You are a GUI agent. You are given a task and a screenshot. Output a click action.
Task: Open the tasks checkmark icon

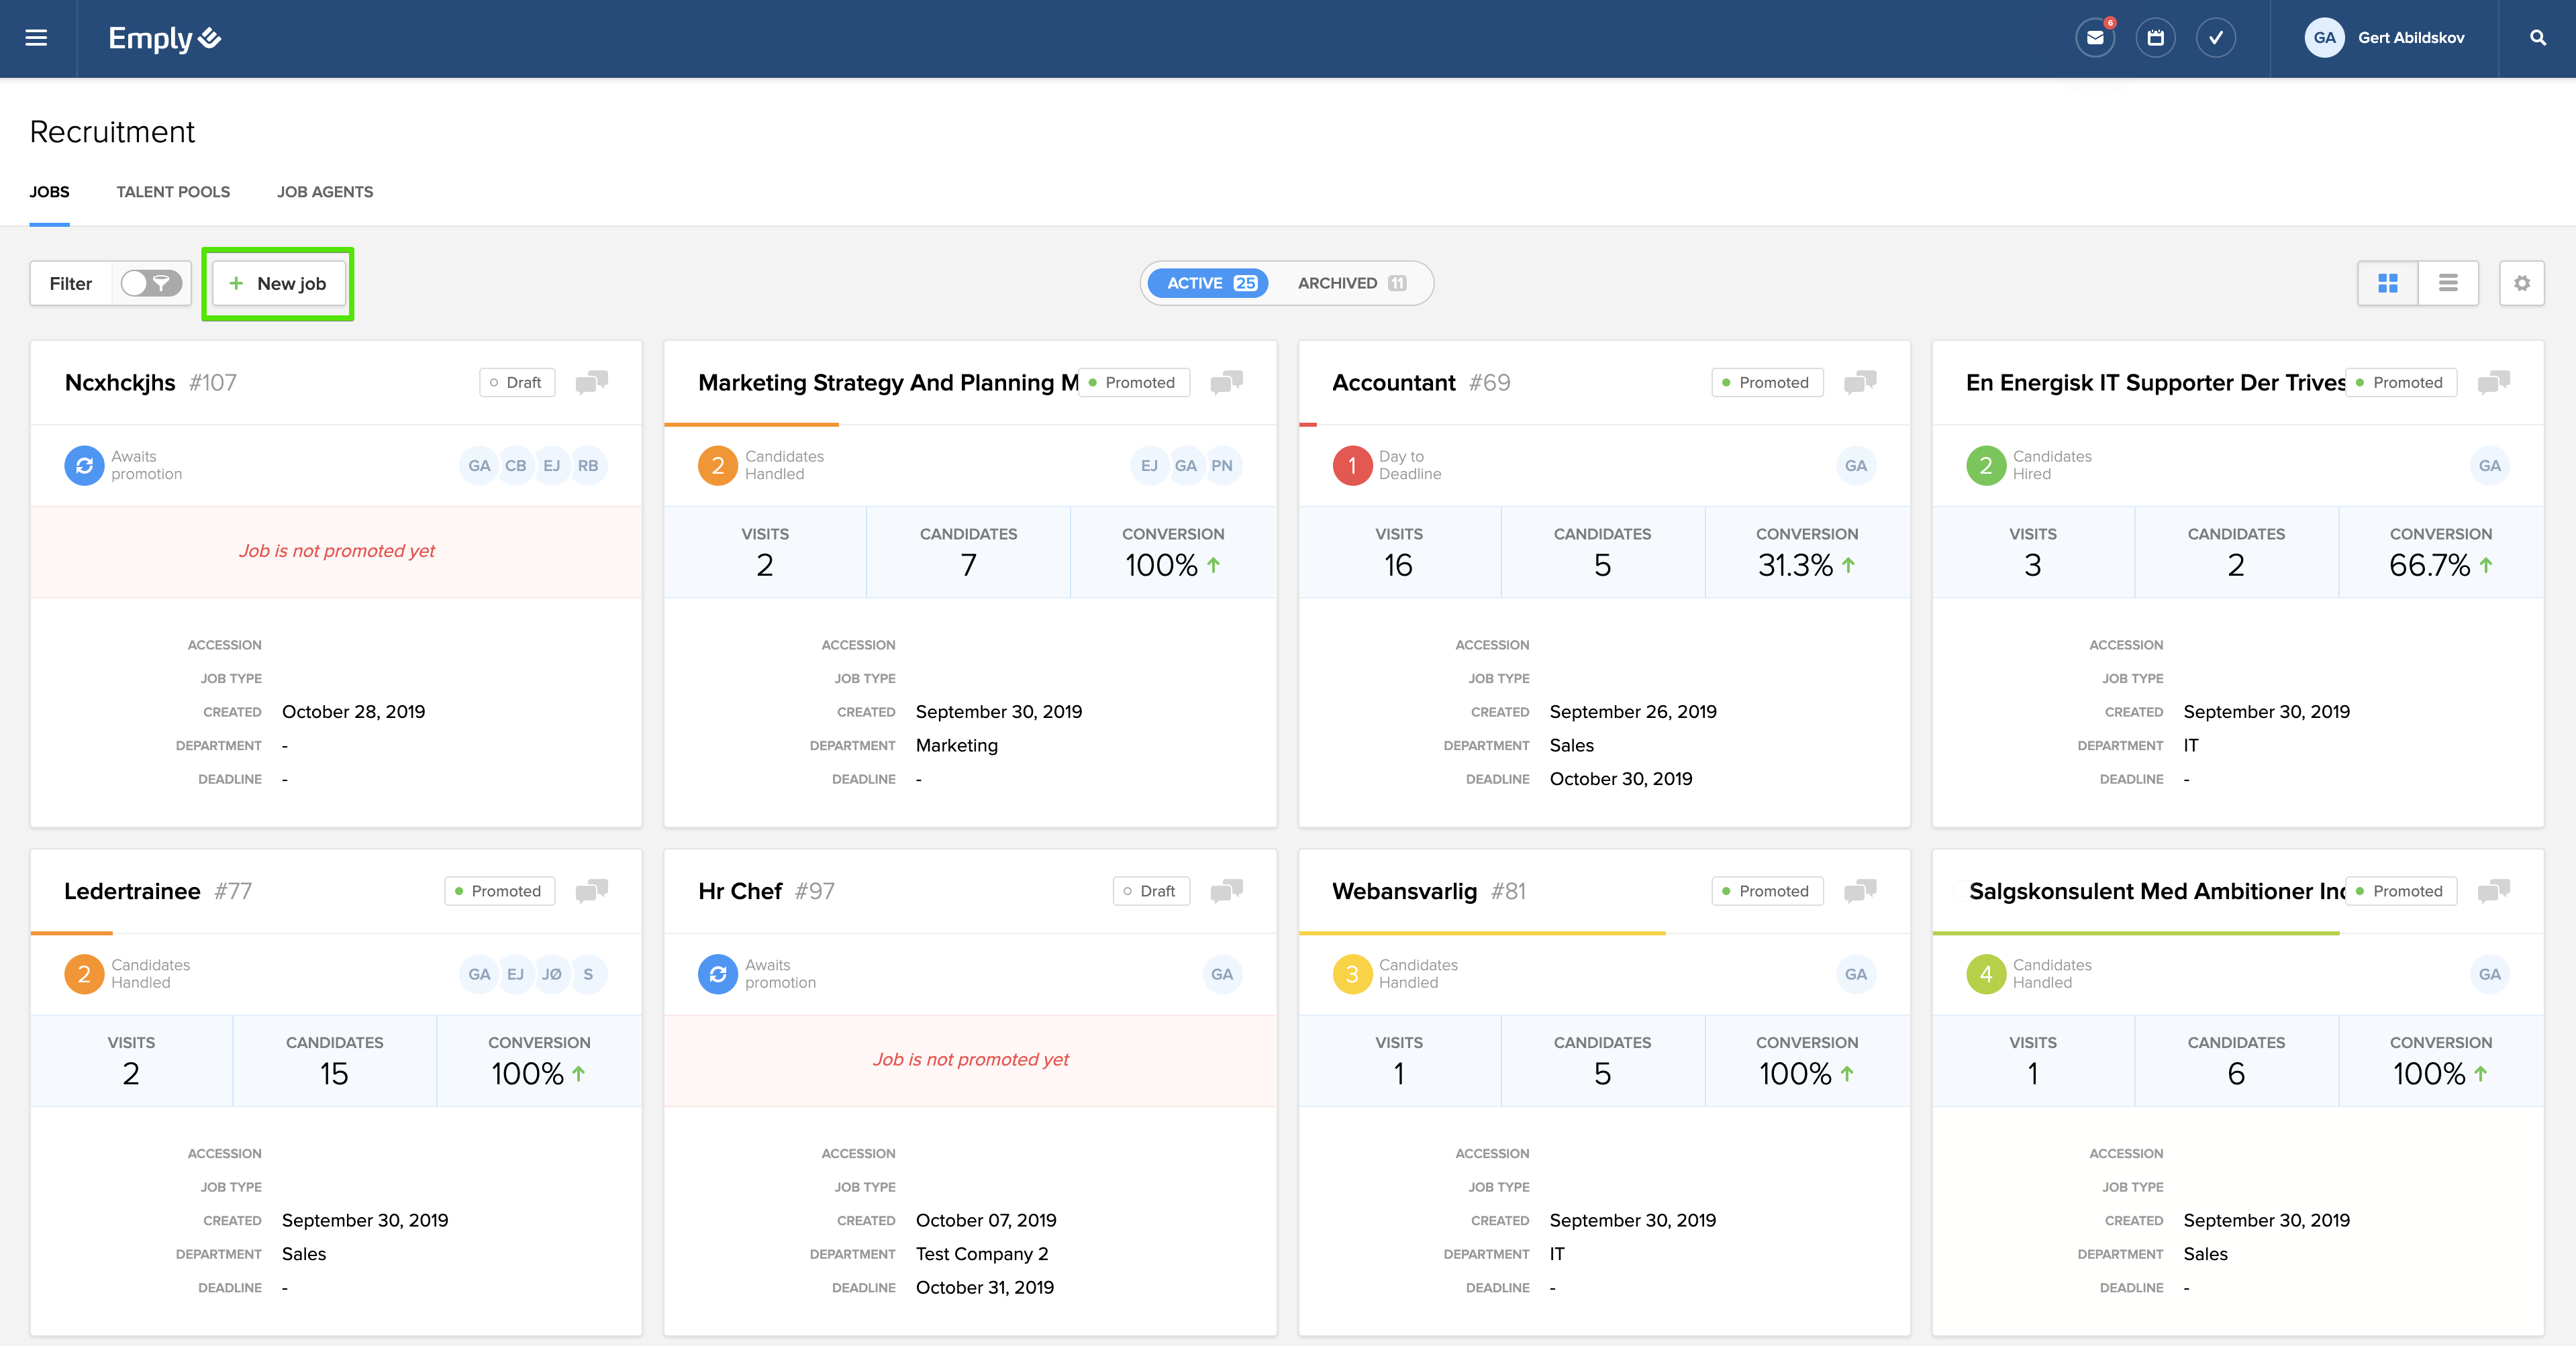click(x=2215, y=38)
